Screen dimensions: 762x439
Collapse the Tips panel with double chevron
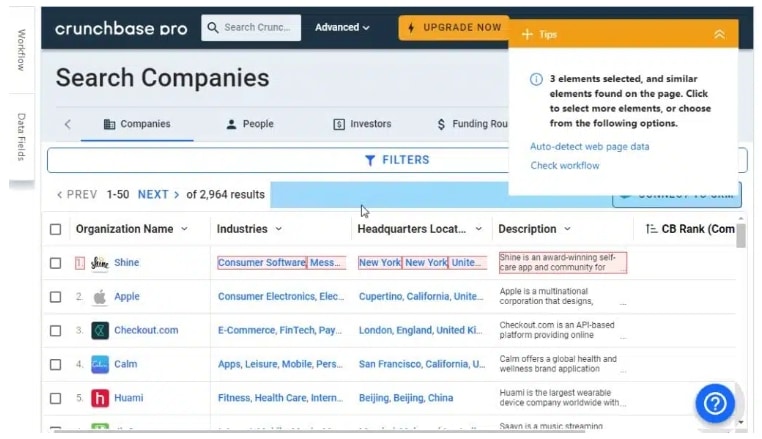719,34
